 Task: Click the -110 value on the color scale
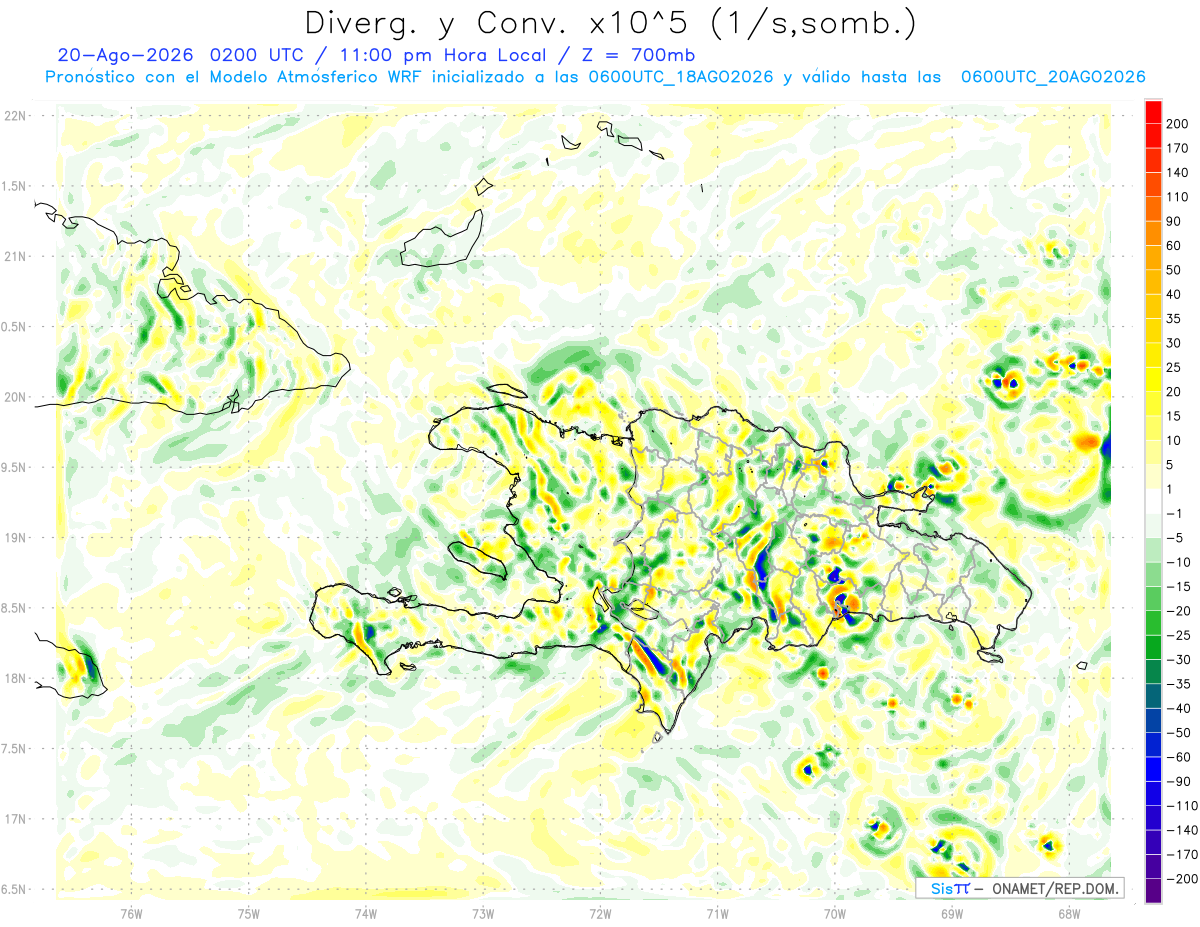(1181, 806)
